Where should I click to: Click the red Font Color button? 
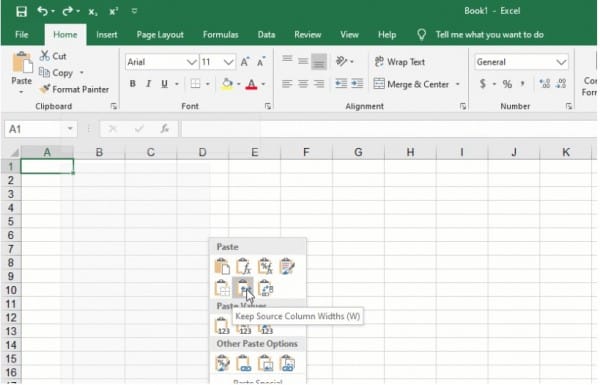point(251,84)
